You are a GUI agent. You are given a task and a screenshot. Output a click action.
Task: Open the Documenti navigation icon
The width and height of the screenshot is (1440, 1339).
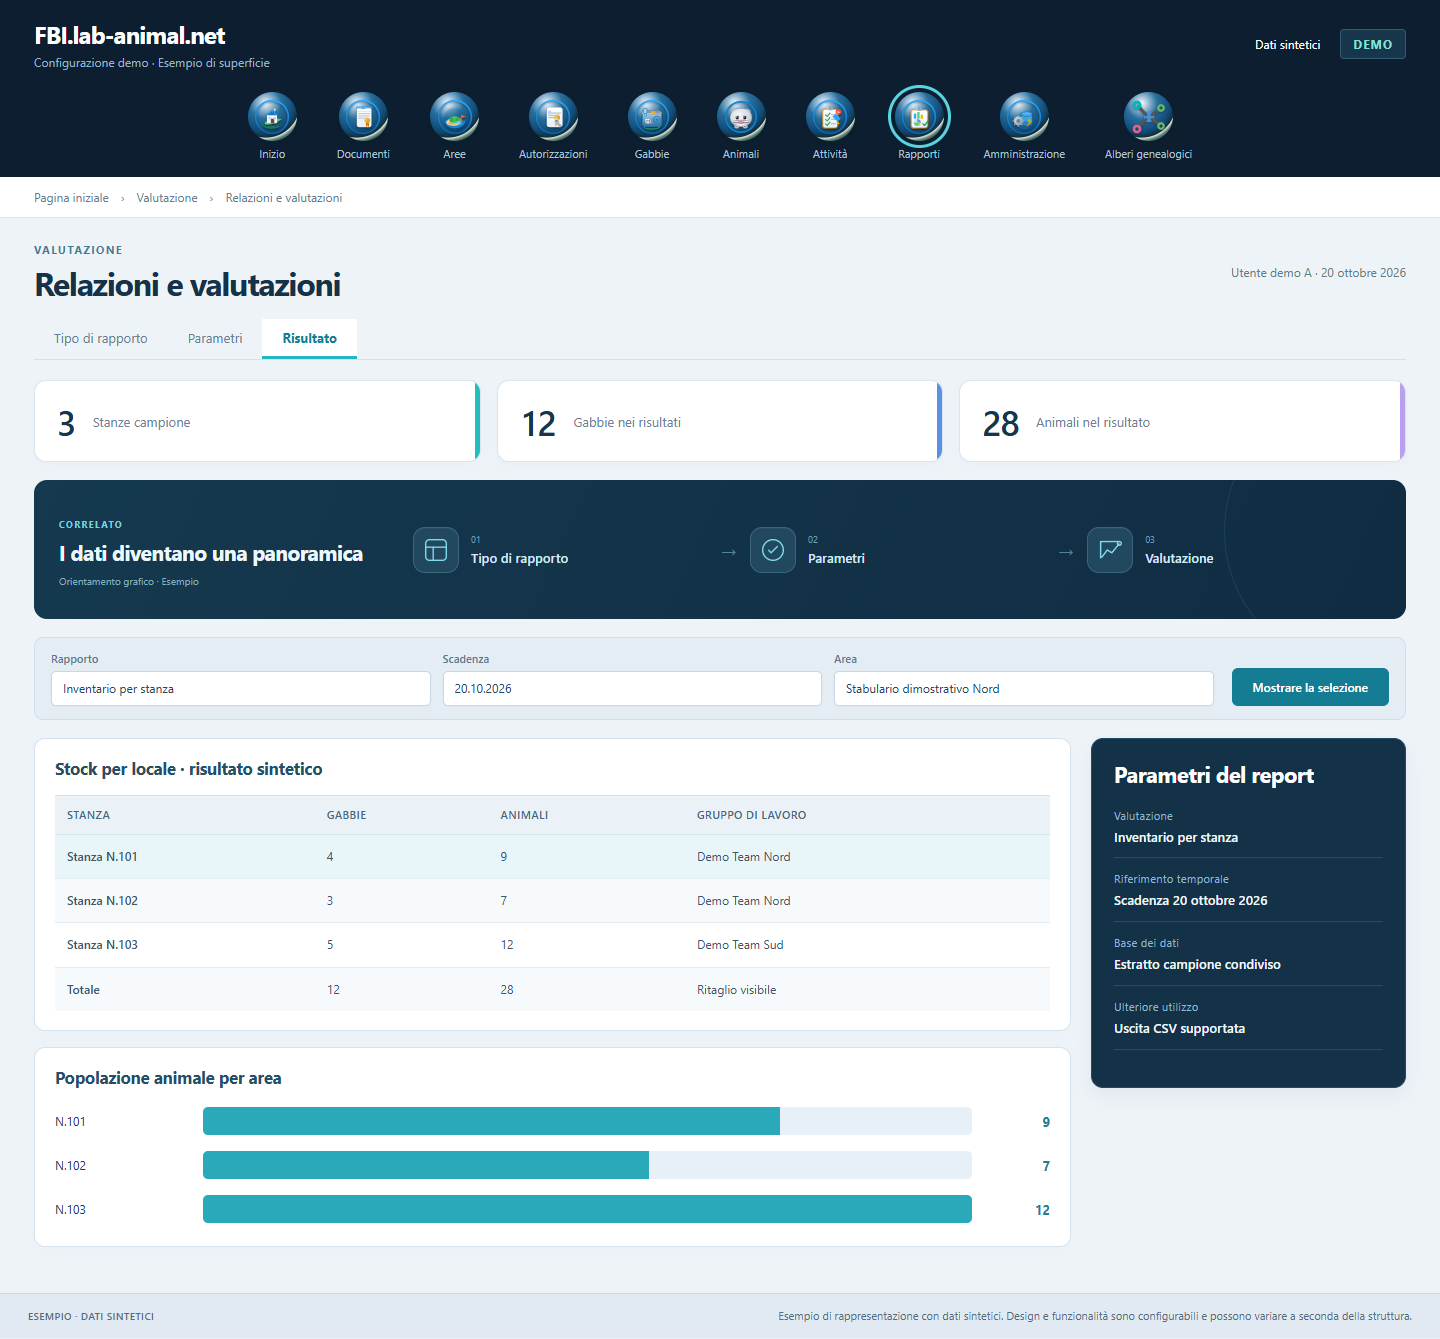pos(363,117)
